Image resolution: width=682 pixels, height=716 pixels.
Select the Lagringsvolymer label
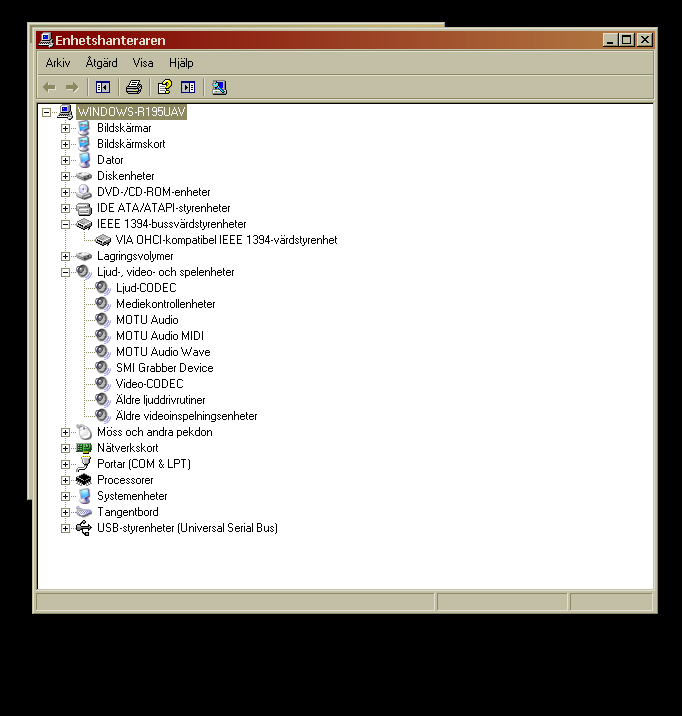click(135, 256)
